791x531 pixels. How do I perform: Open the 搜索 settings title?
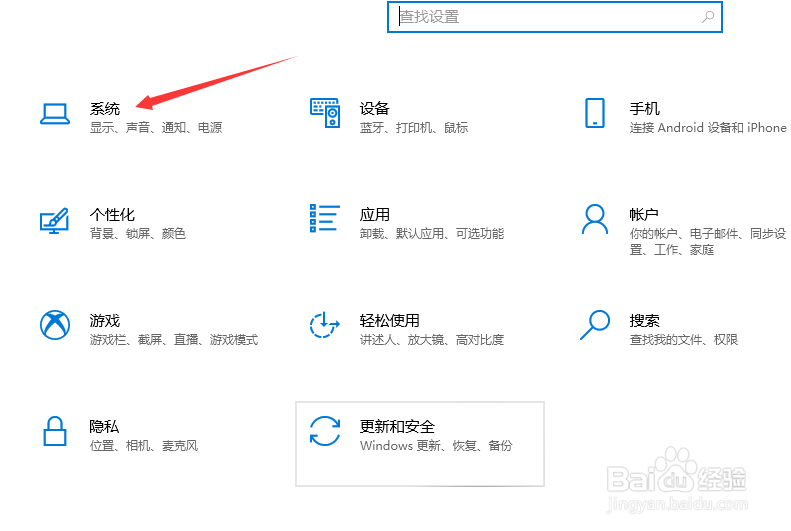pyautogui.click(x=644, y=321)
